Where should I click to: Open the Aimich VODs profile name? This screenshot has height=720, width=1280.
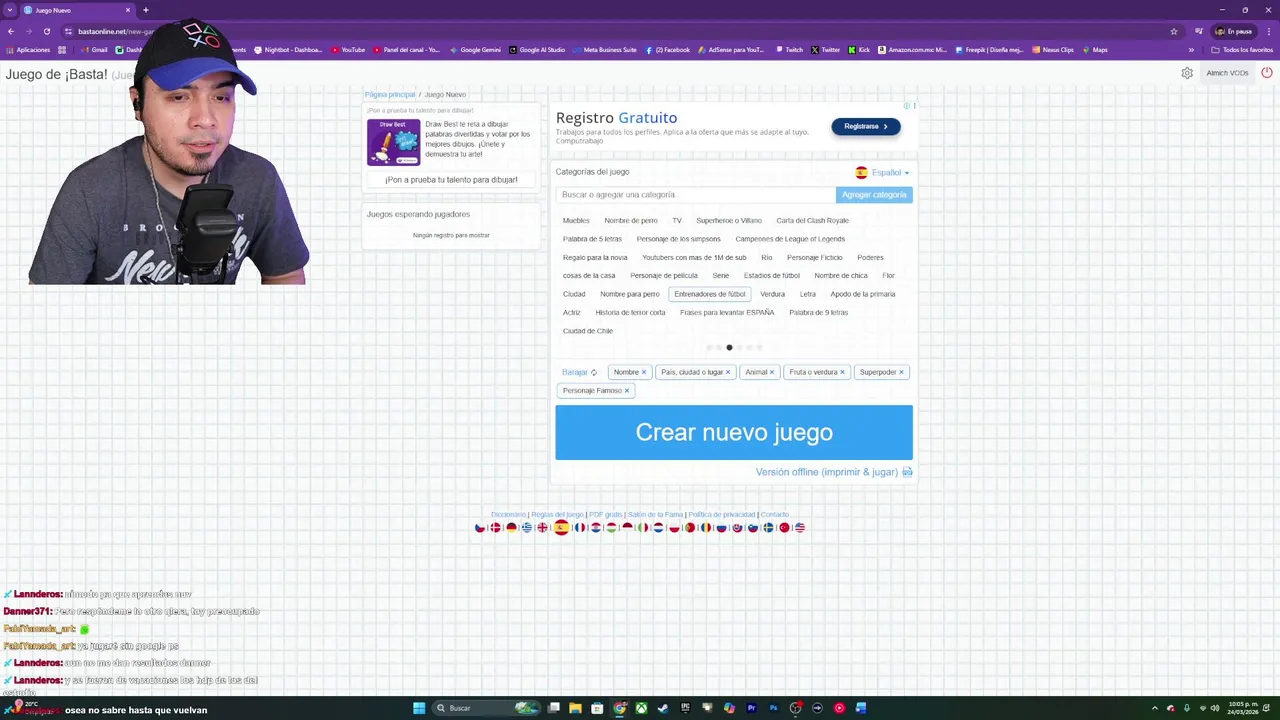click(1227, 73)
